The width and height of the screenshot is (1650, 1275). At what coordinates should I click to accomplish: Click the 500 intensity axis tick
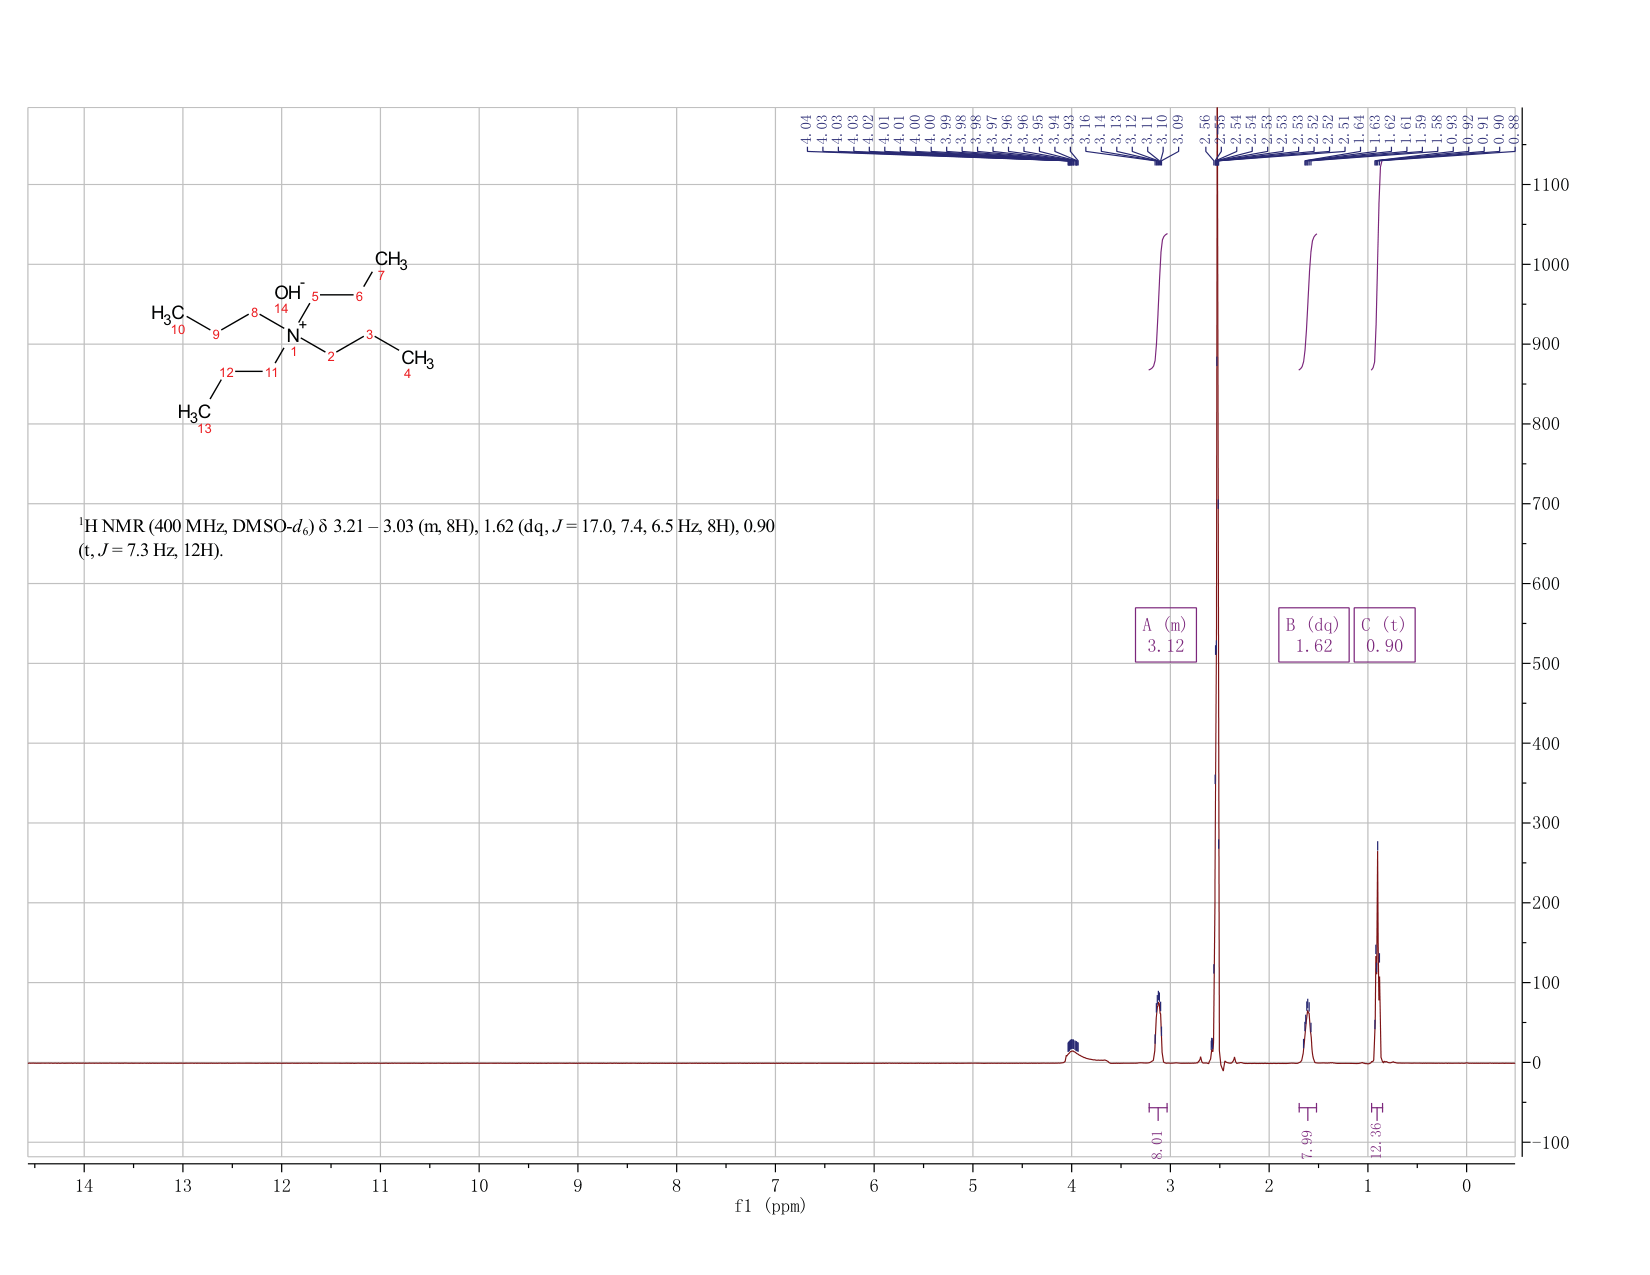coord(1546,663)
